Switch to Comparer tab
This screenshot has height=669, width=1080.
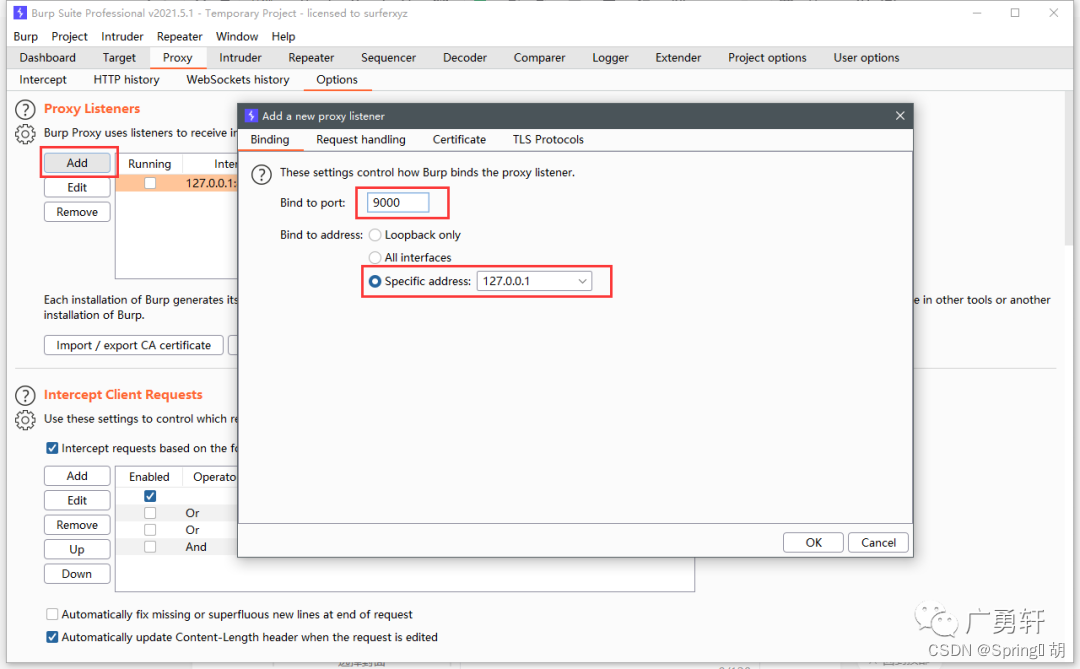(x=539, y=58)
